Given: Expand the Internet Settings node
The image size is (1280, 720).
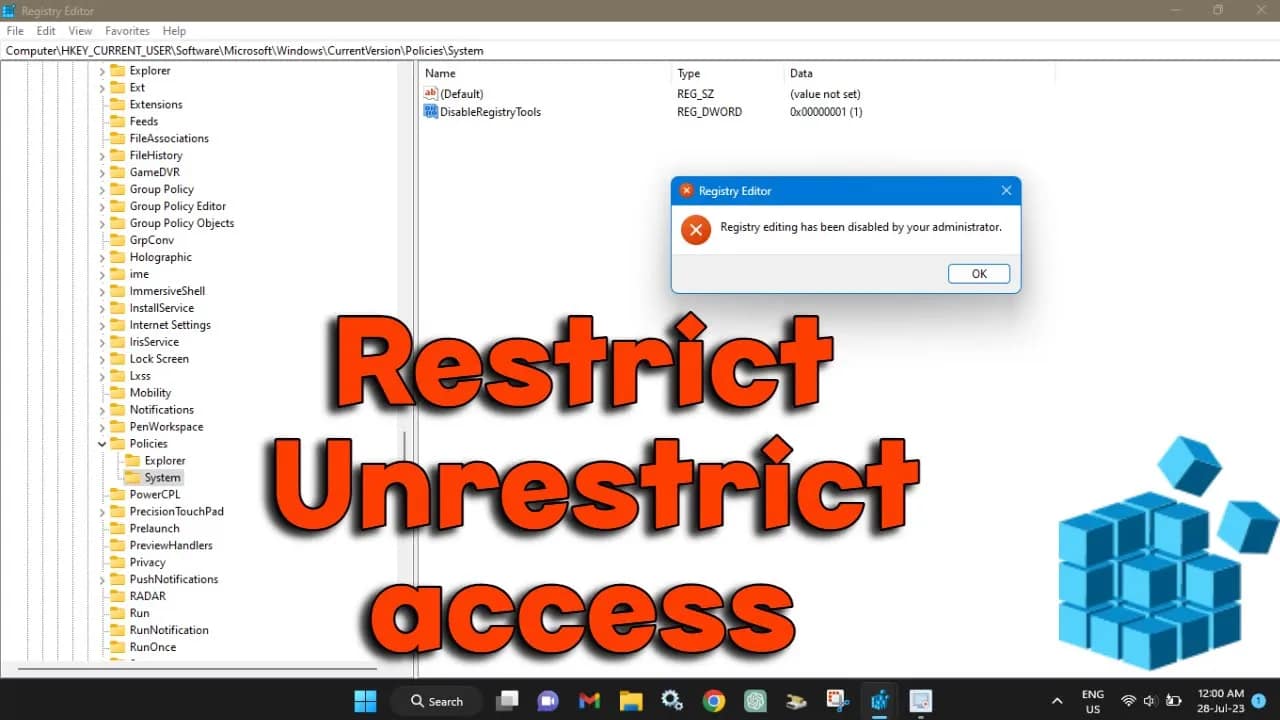Looking at the screenshot, I should point(103,325).
